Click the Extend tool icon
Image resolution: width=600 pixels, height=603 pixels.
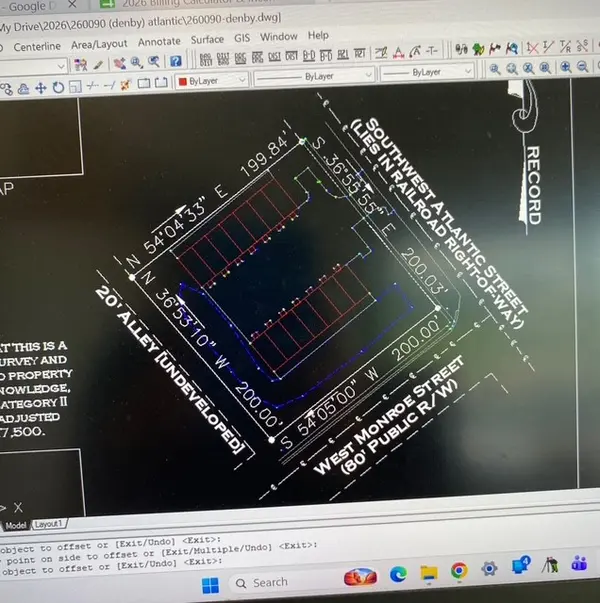(109, 85)
